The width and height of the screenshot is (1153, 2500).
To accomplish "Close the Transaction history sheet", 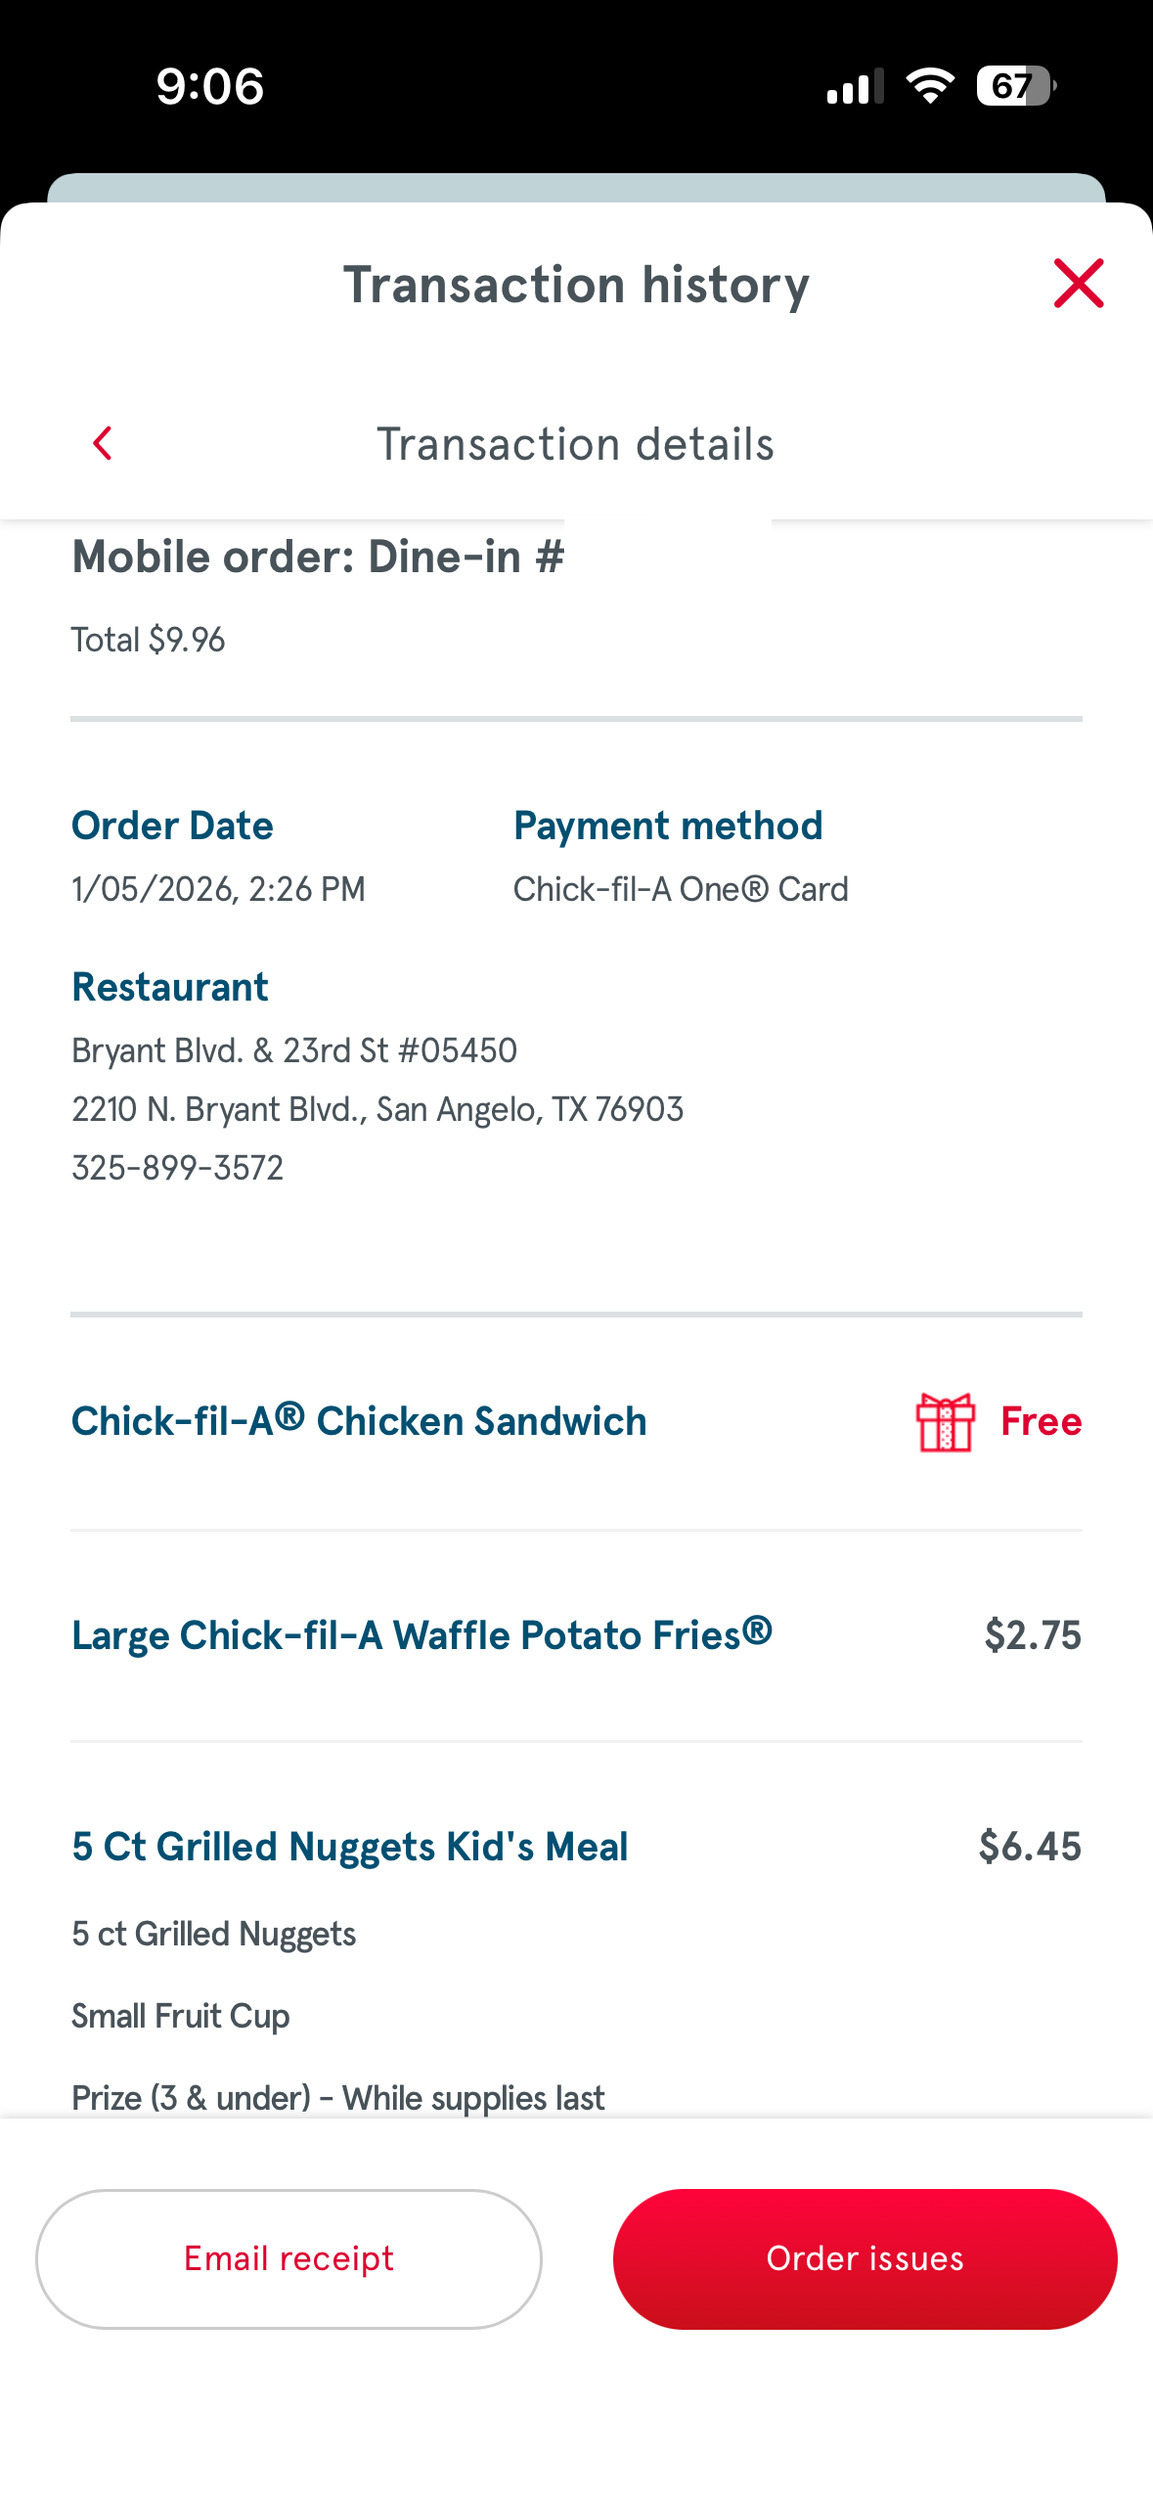I will coord(1078,283).
